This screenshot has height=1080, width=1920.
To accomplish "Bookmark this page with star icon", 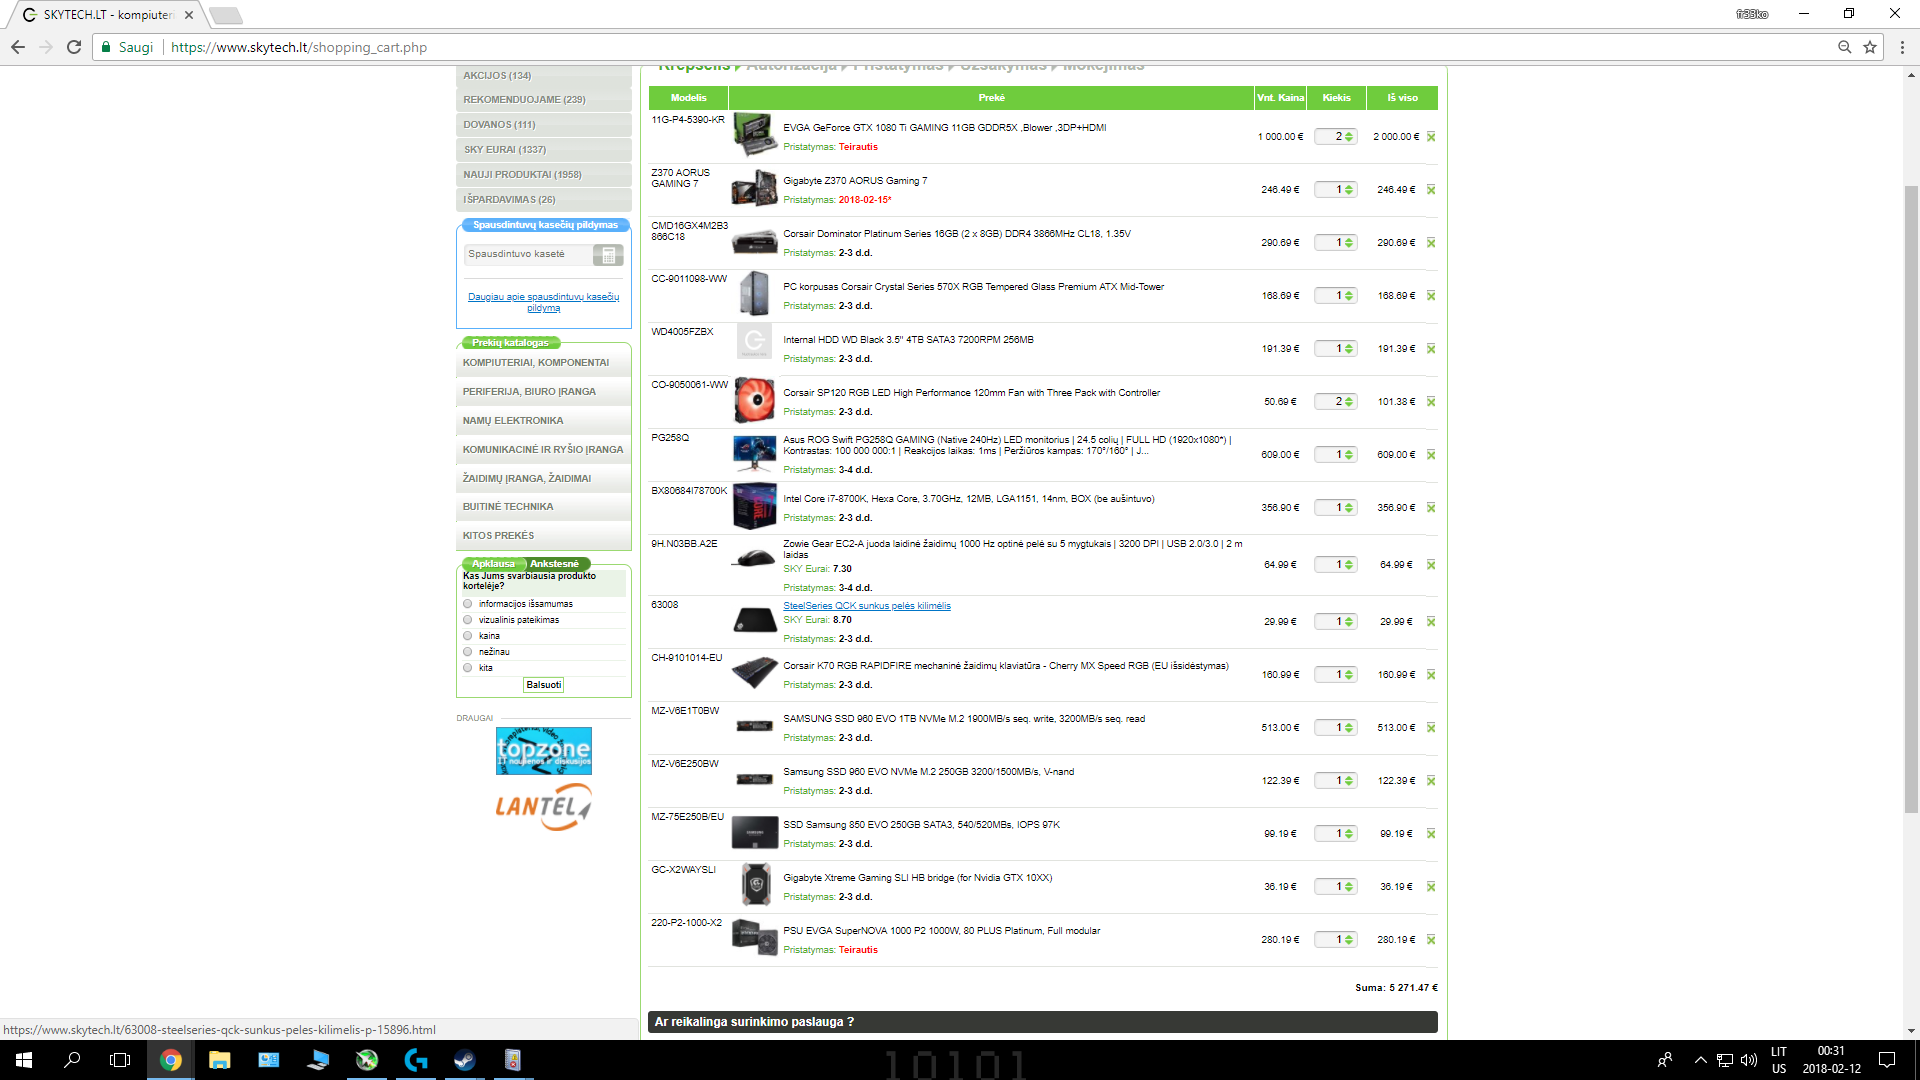I will (x=1870, y=47).
